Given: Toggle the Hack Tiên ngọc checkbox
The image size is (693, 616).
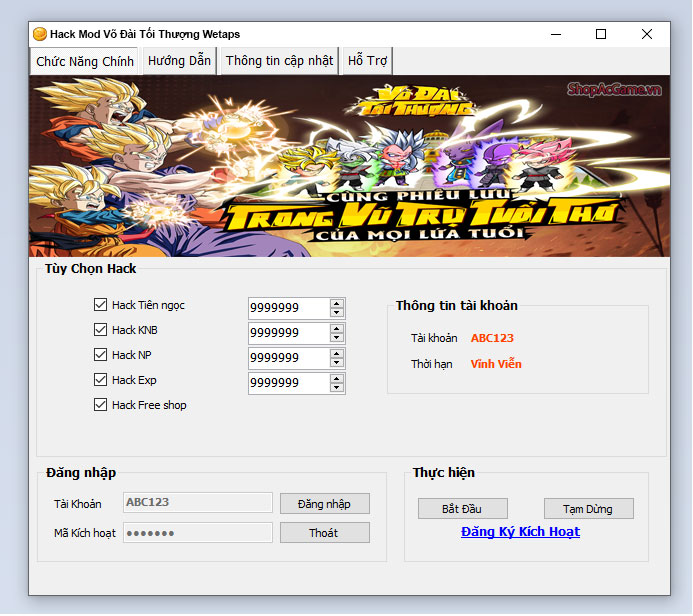Looking at the screenshot, I should click(100, 304).
